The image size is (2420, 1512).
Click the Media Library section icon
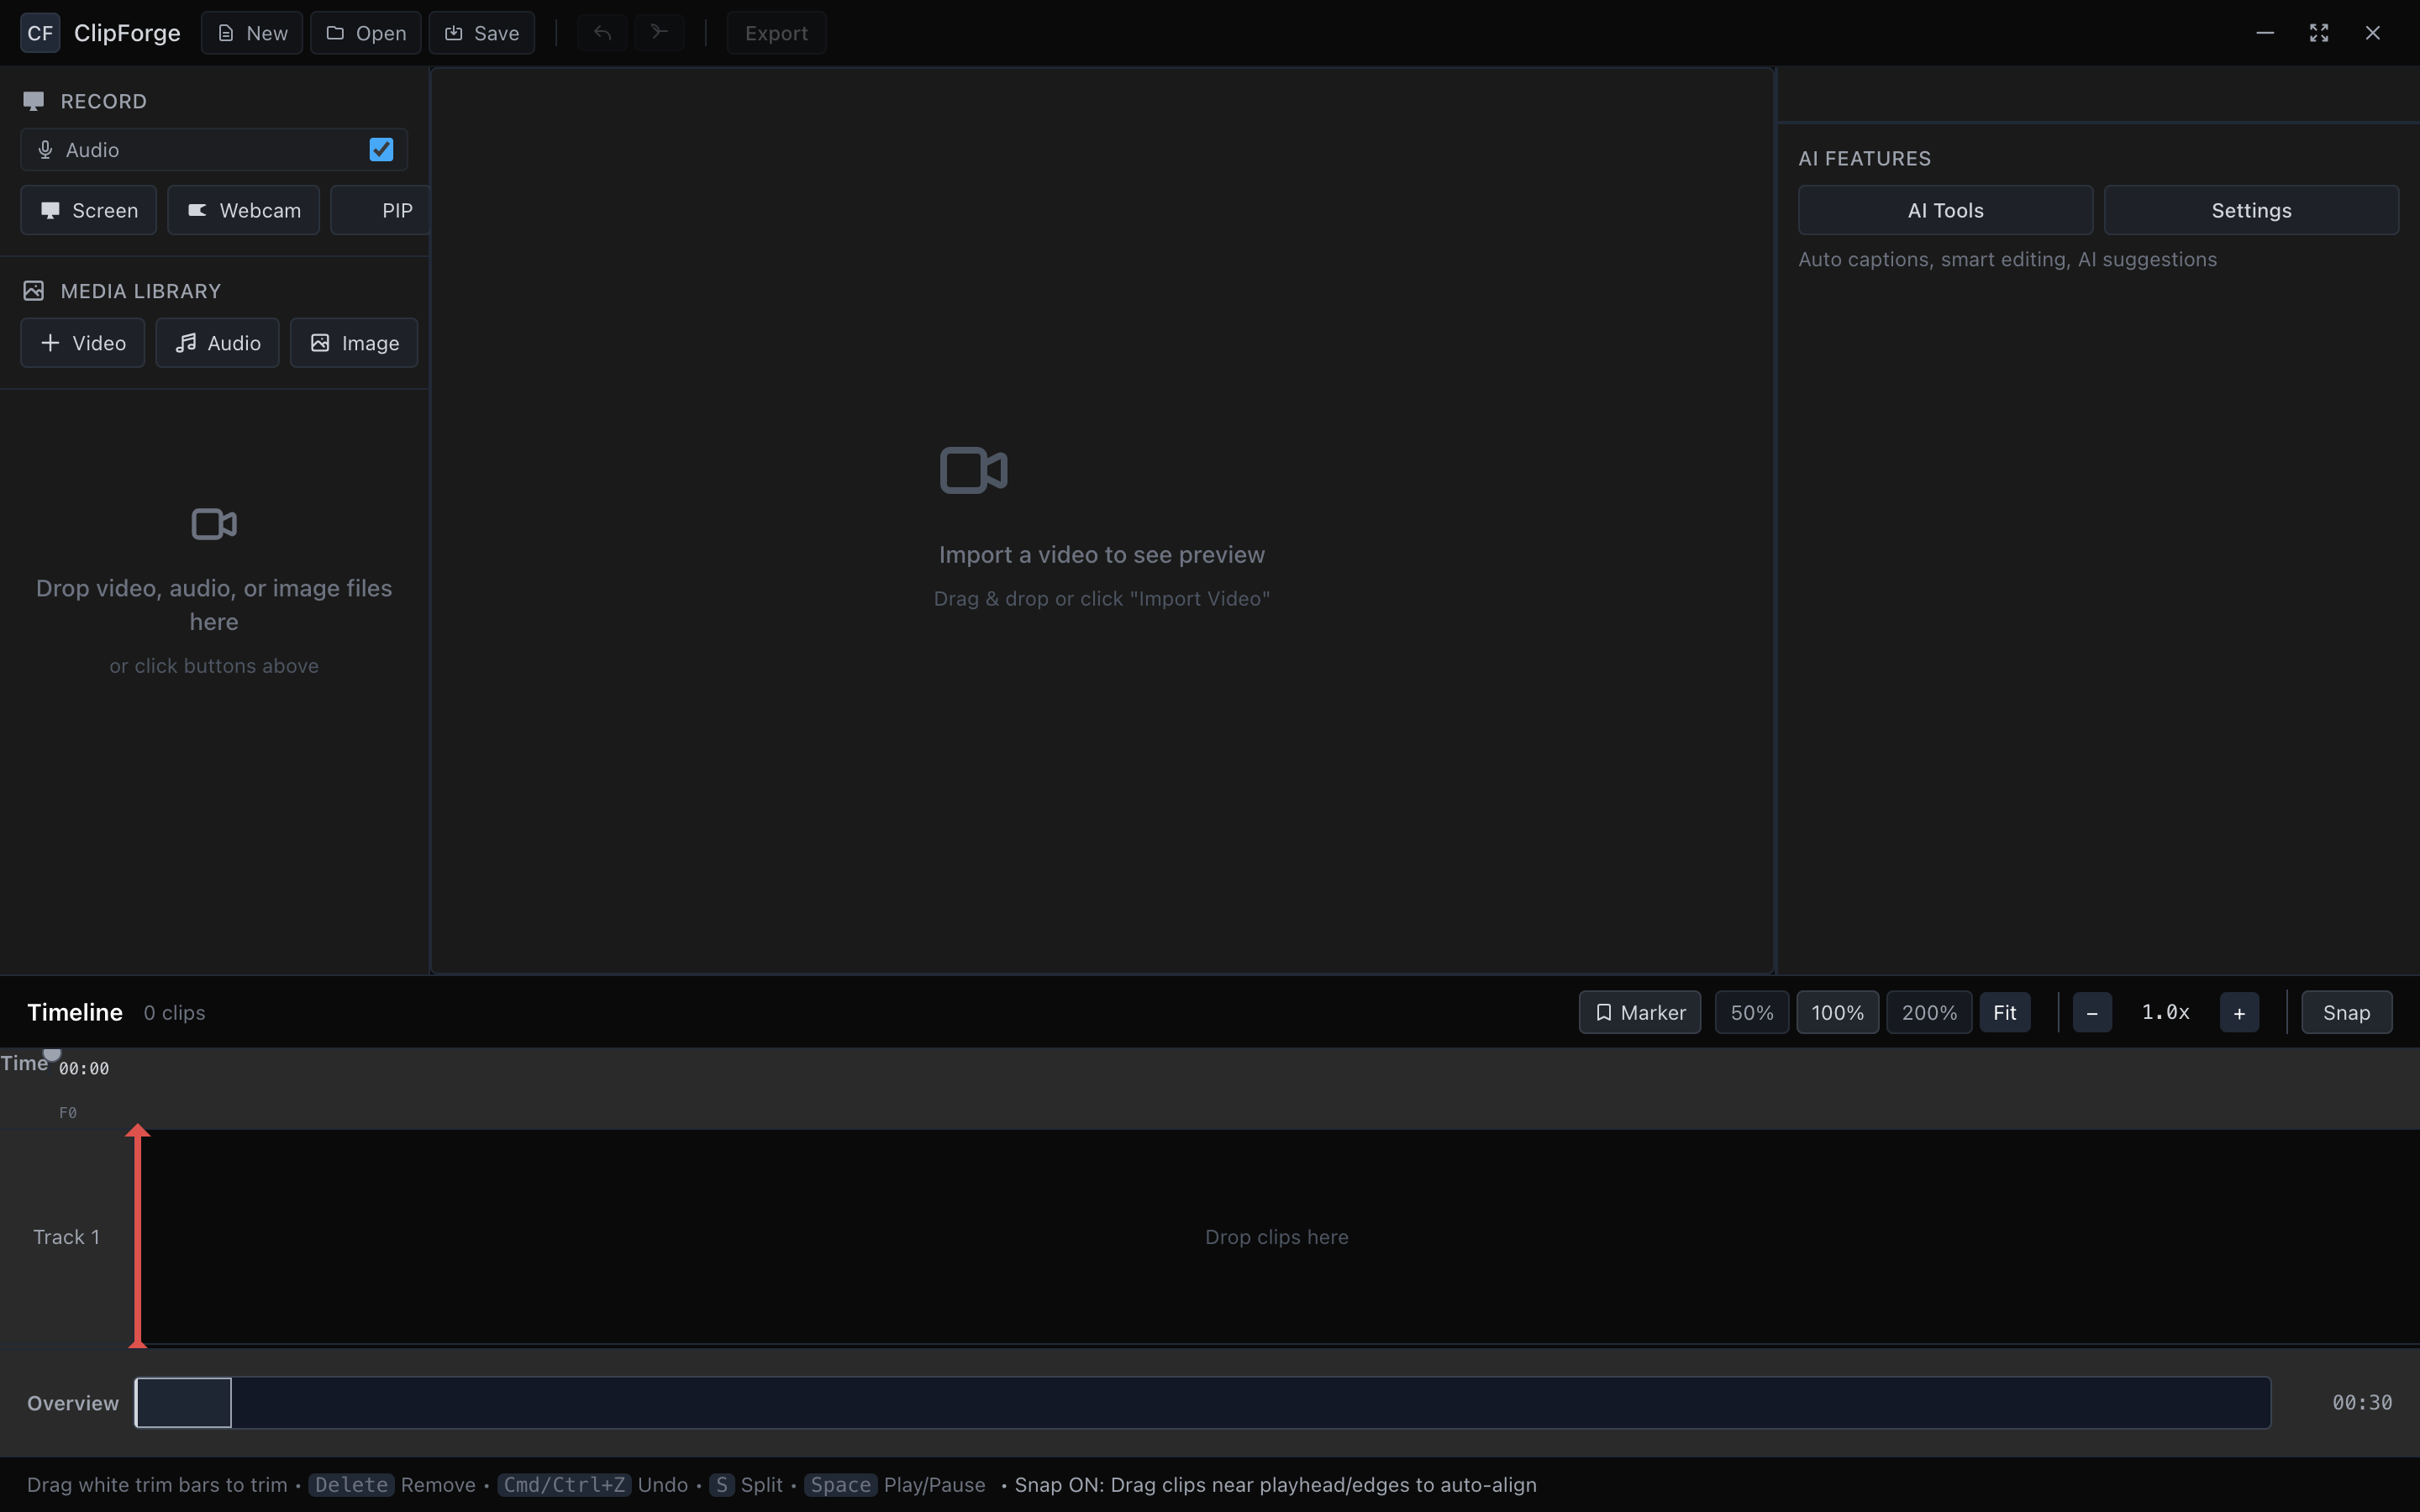pos(33,291)
